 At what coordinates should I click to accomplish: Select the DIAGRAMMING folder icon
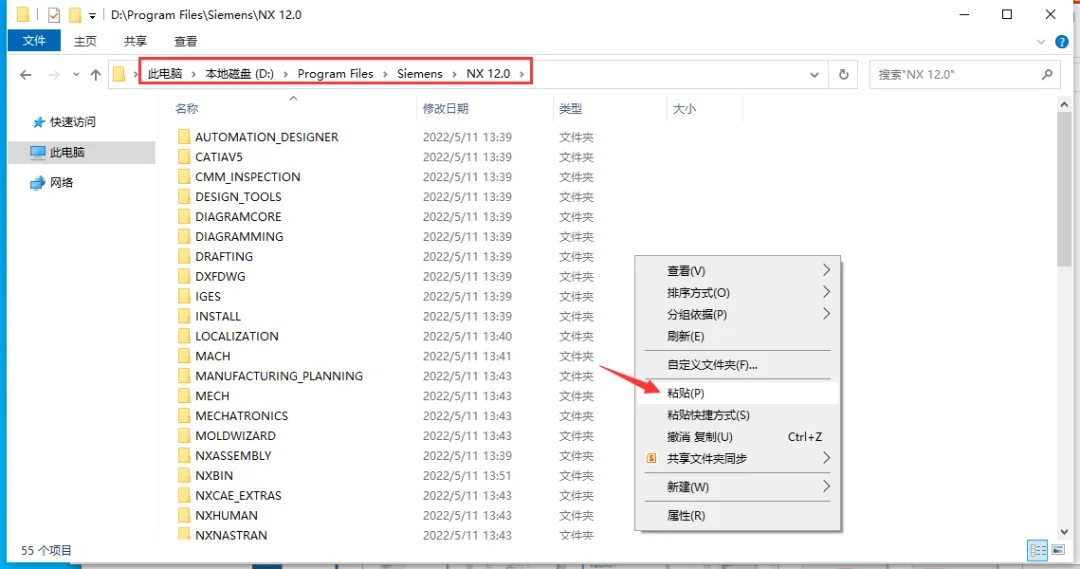pyautogui.click(x=184, y=236)
